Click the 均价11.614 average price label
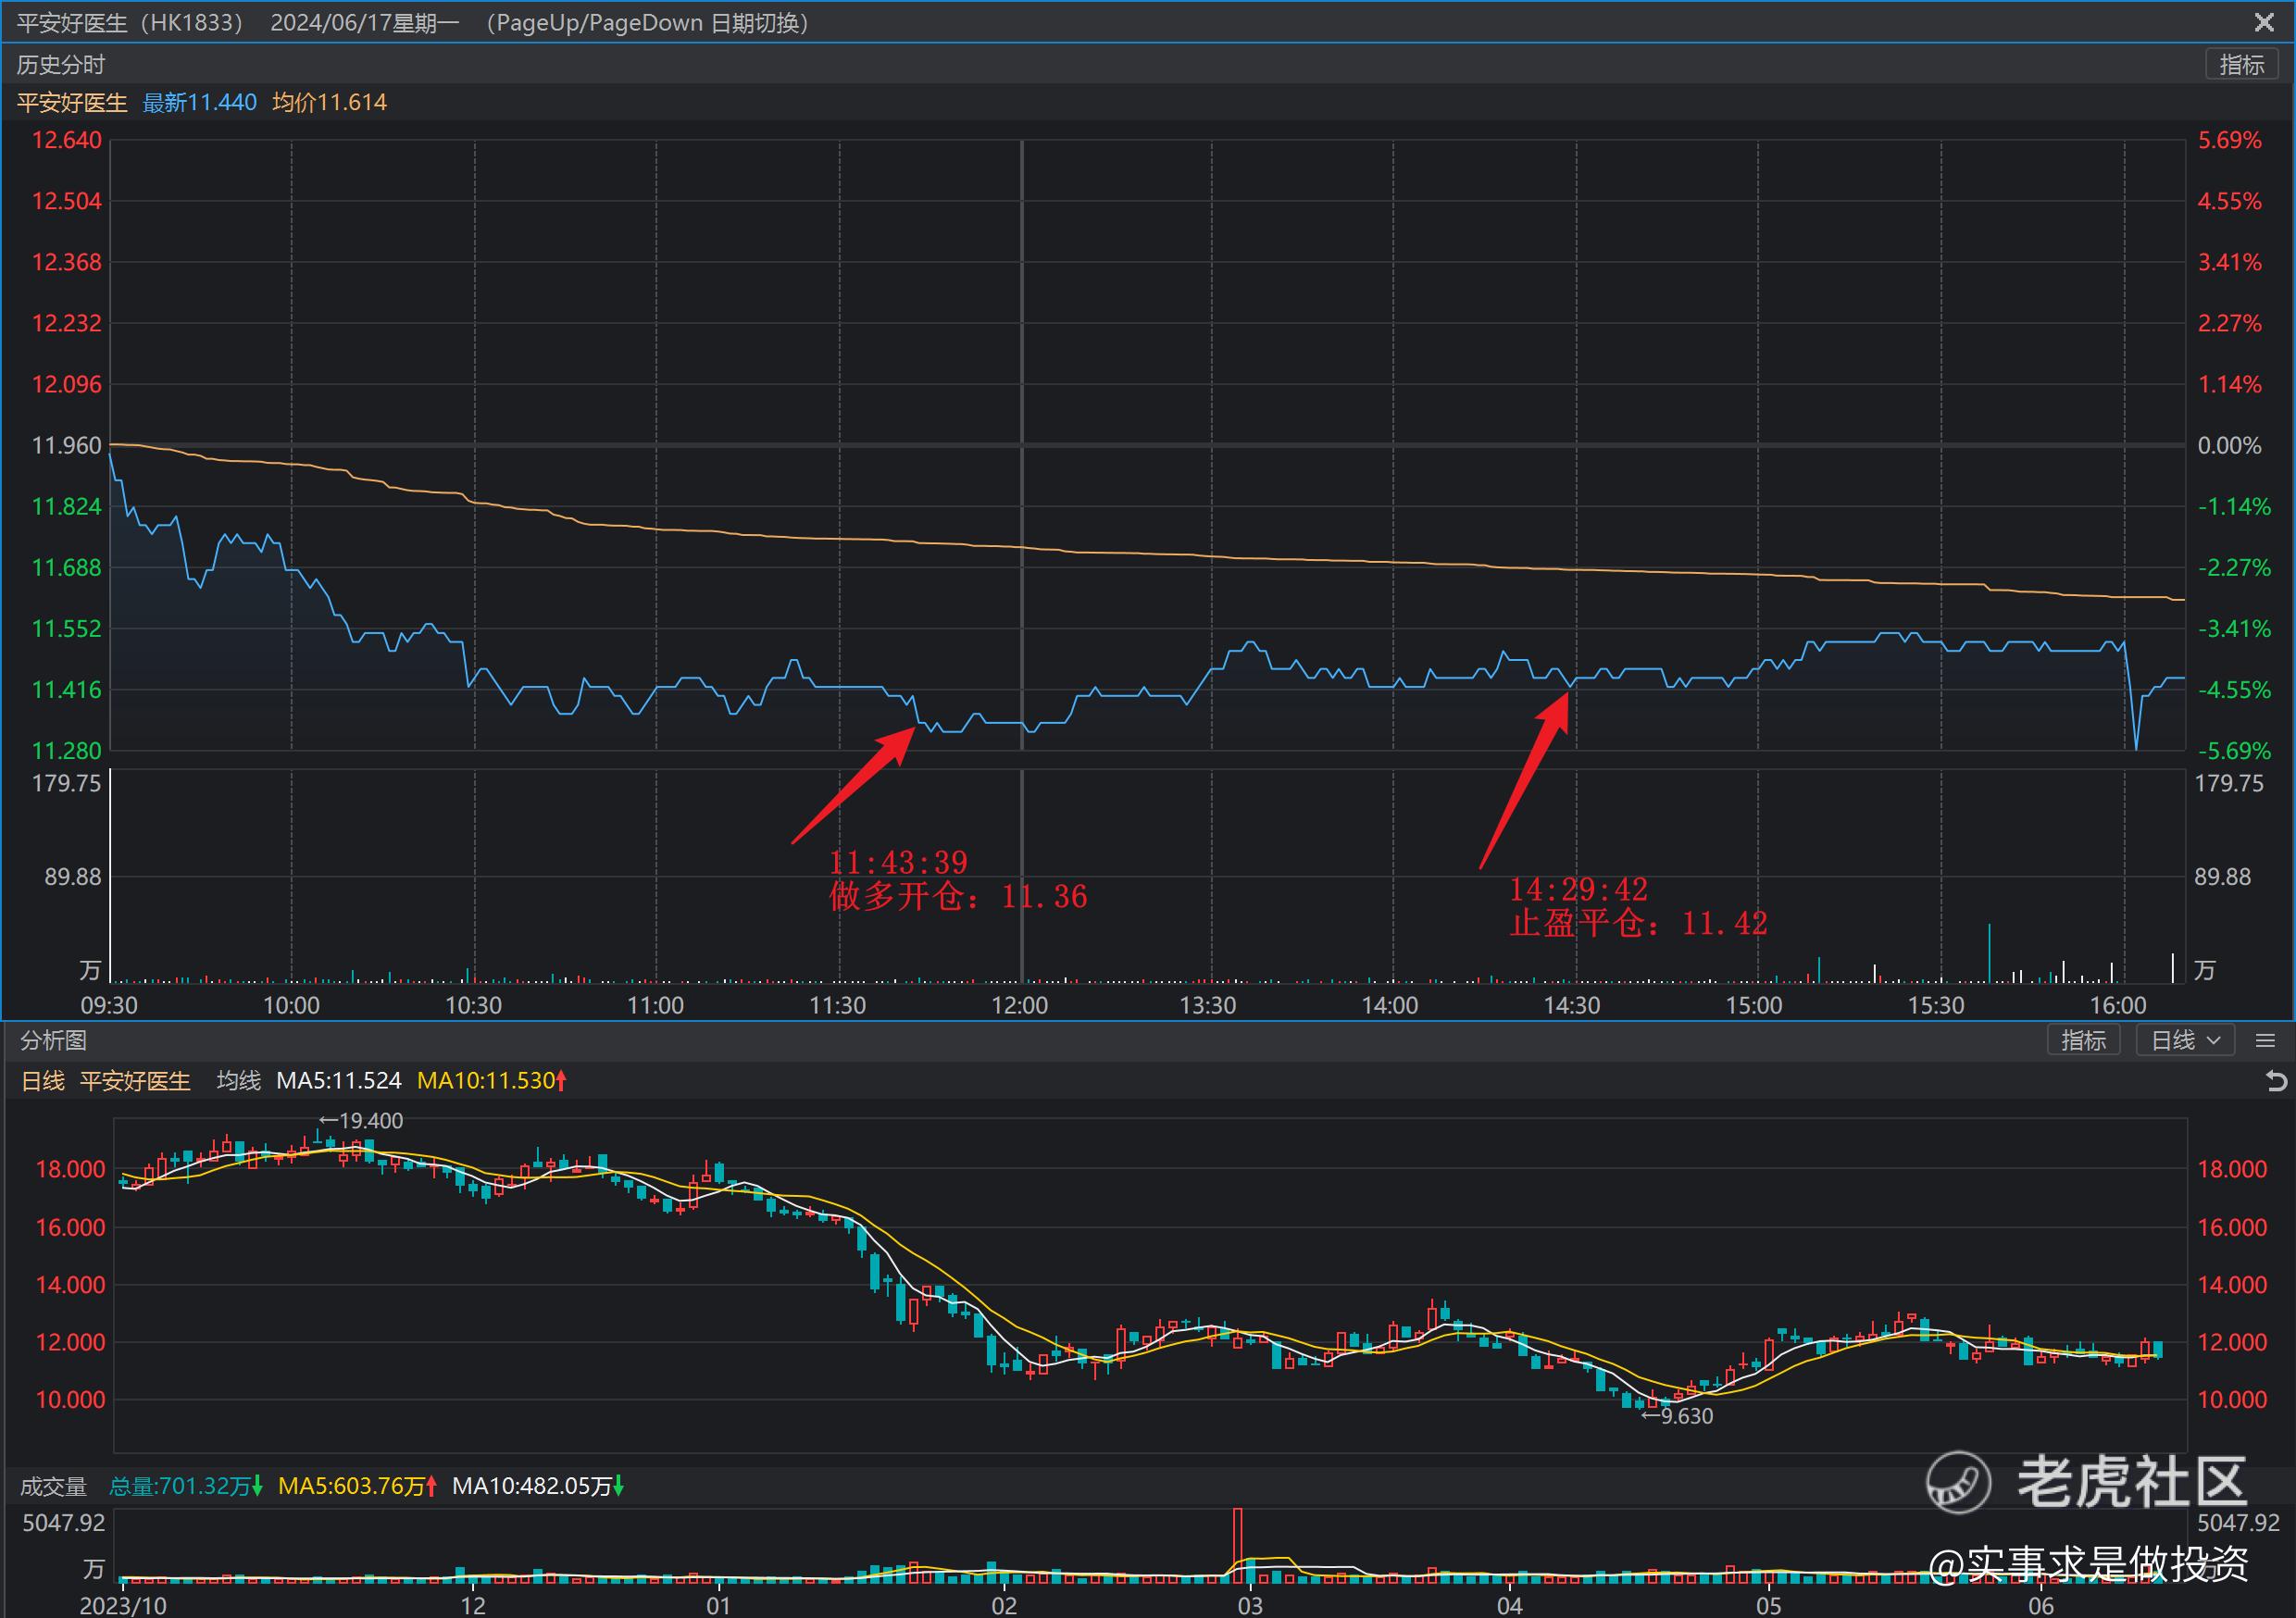The width and height of the screenshot is (2296, 1618). (329, 102)
